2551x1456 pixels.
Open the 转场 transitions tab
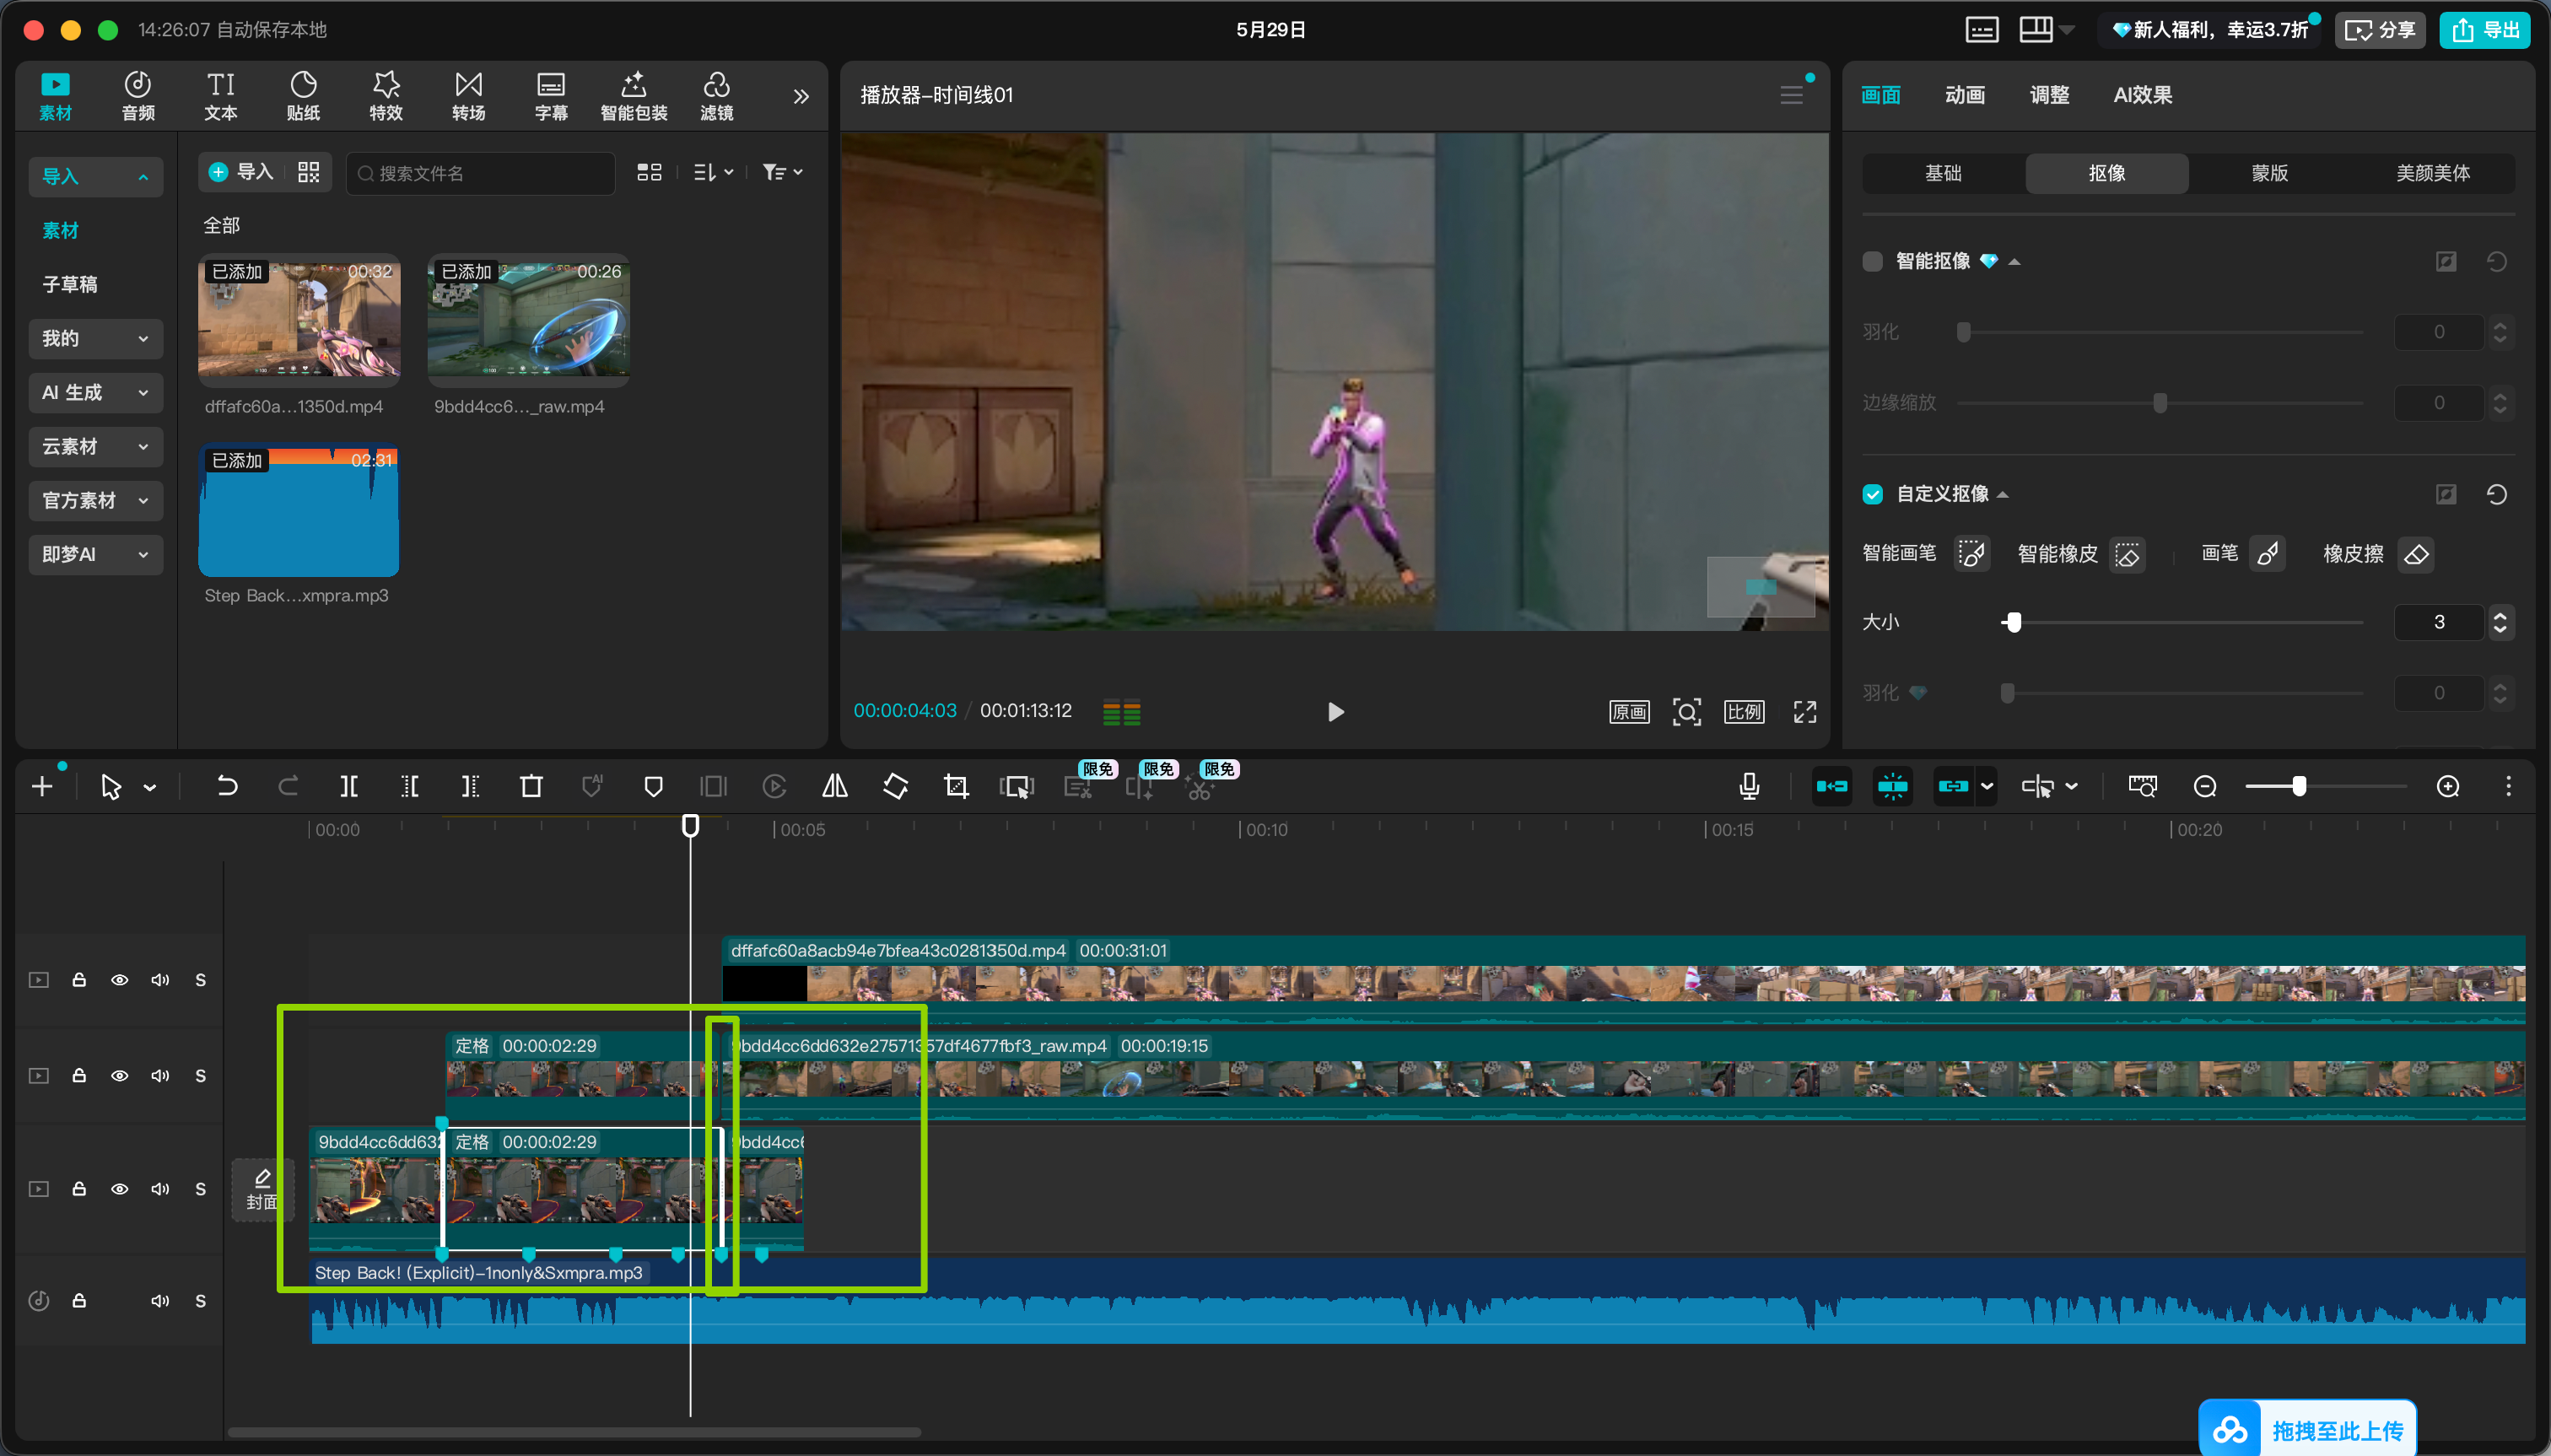469,97
